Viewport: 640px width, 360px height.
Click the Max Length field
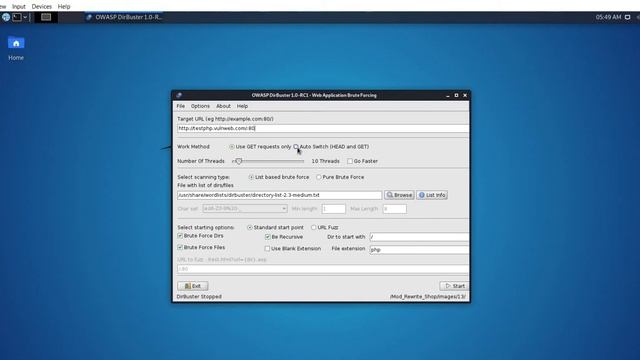point(394,209)
